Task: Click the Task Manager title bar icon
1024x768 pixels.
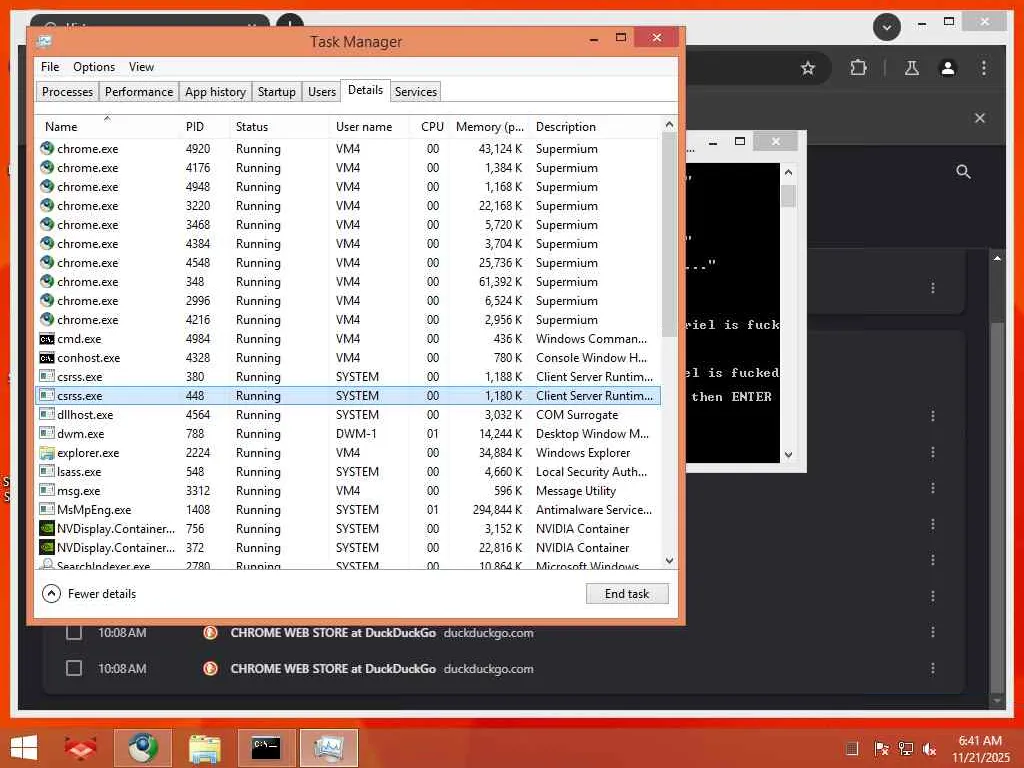Action: [44, 42]
